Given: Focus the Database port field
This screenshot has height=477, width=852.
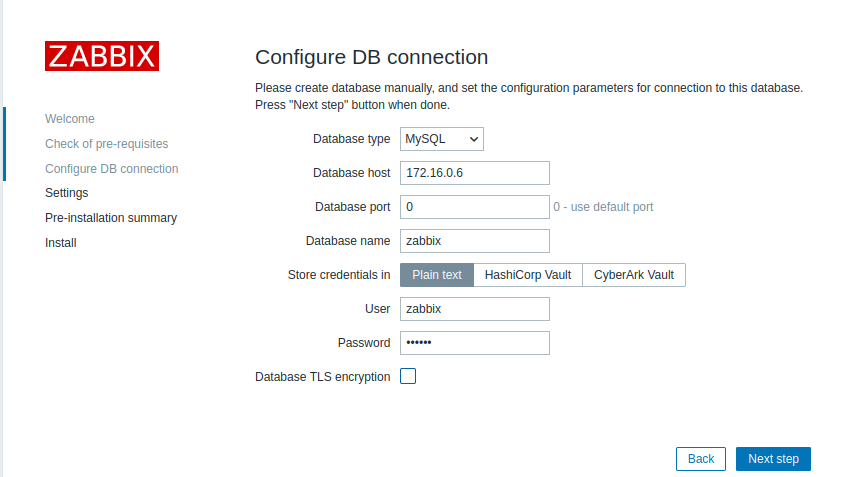Looking at the screenshot, I should [475, 207].
